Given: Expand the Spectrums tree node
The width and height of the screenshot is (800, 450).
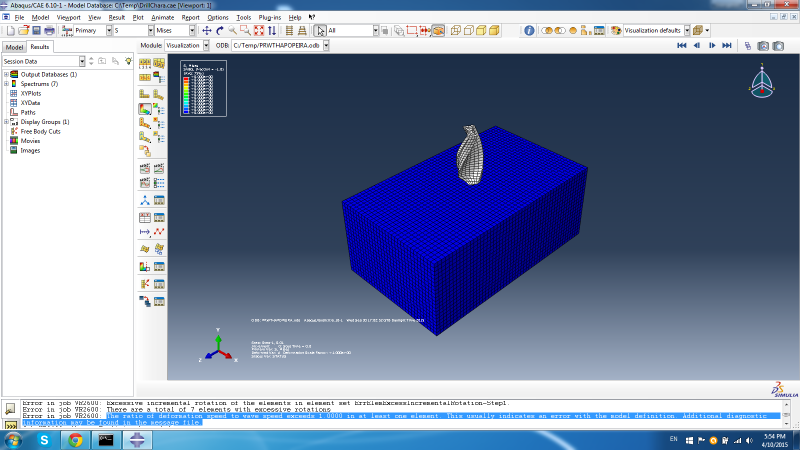Looking at the screenshot, I should tap(6, 84).
